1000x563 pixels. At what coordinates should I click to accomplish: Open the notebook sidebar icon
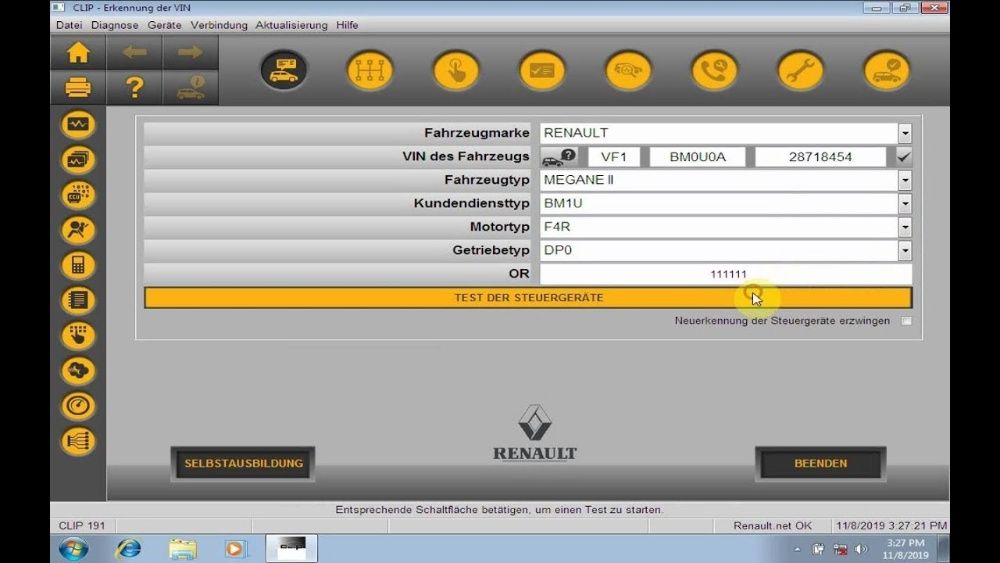click(78, 300)
